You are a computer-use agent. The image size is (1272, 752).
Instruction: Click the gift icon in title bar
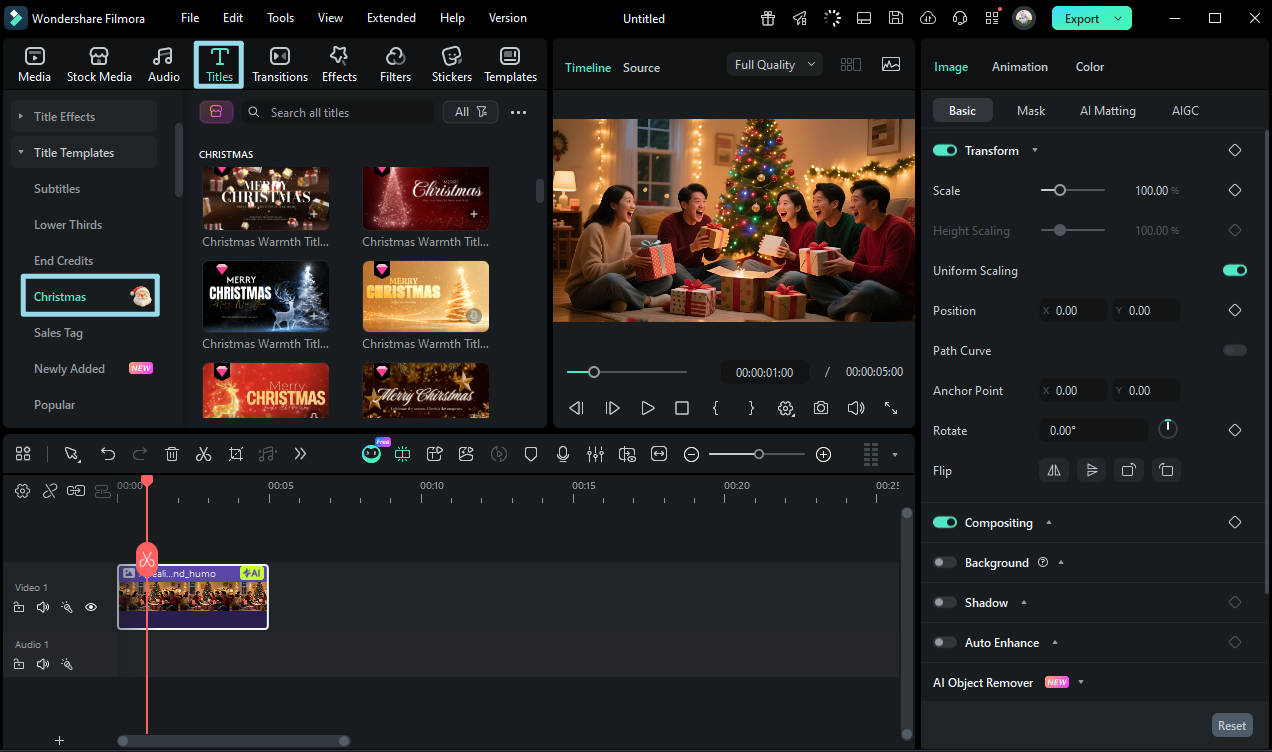tap(768, 18)
